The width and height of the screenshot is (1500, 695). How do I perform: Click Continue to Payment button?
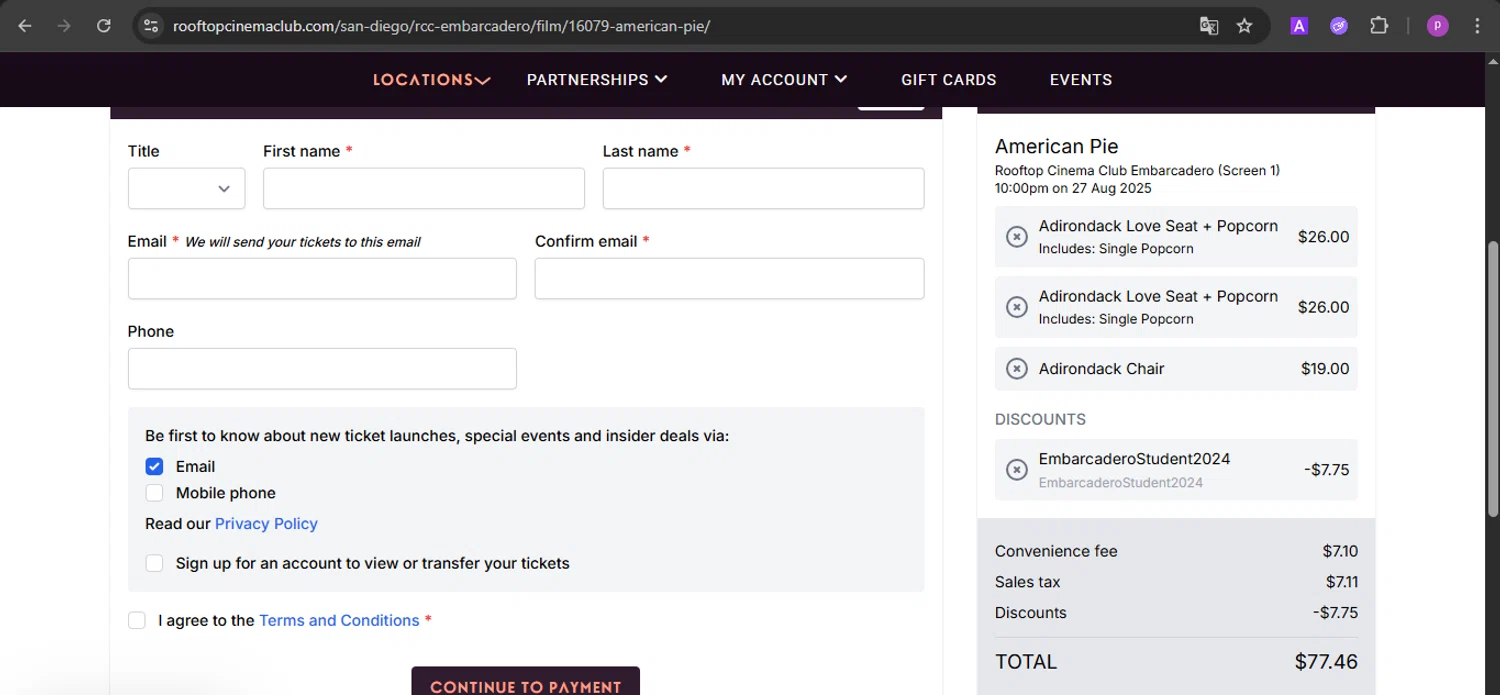point(526,682)
